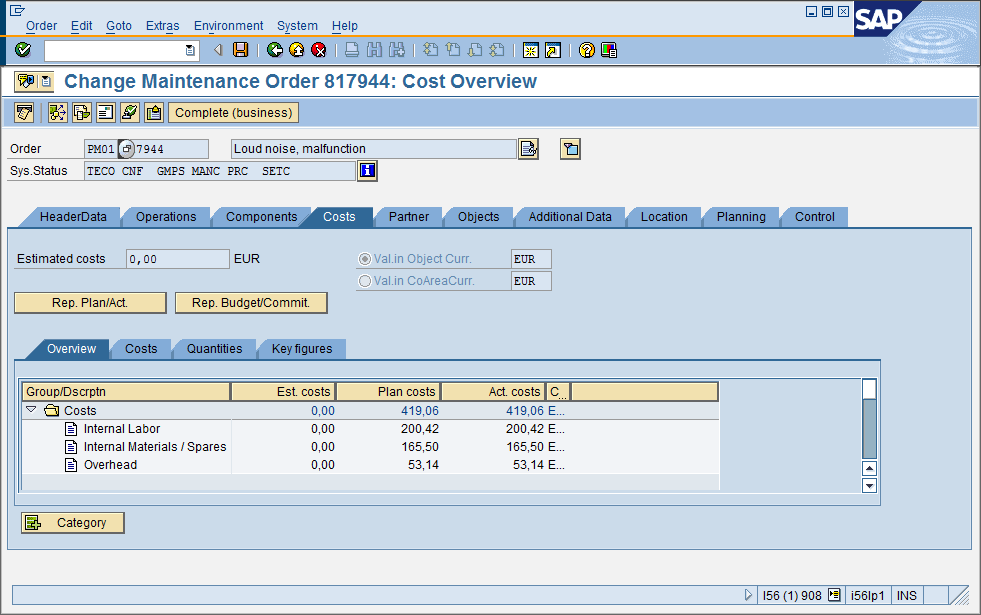Viewport: 981px width, 615px height.
Task: Click the title bar services icon
Action: 26,81
